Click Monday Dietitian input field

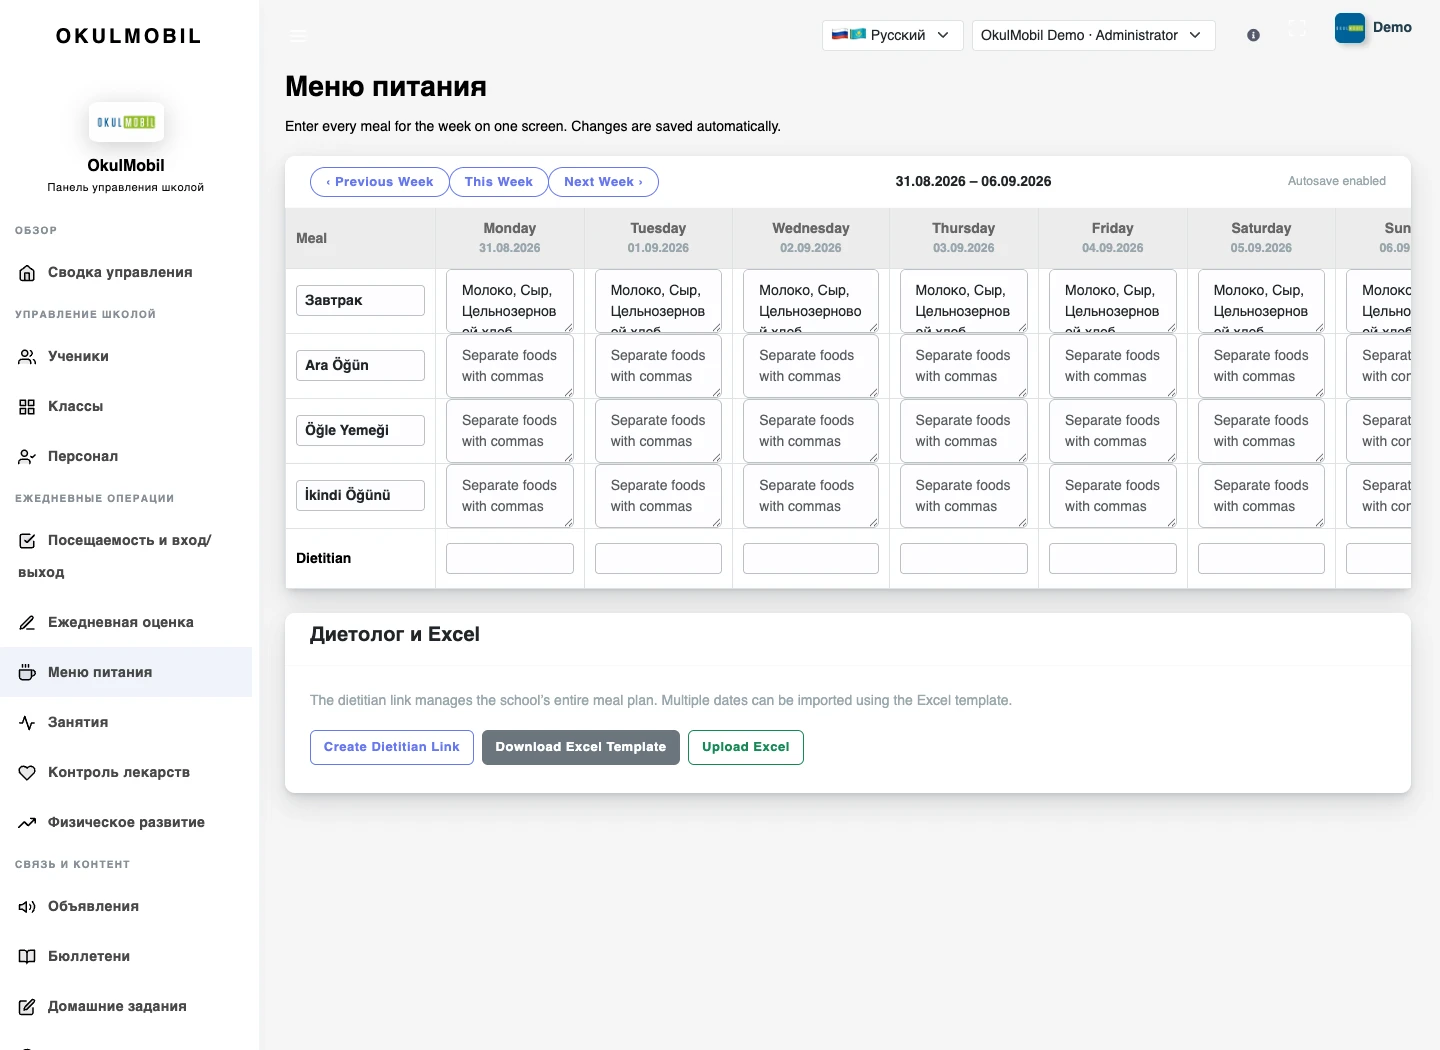point(510,559)
